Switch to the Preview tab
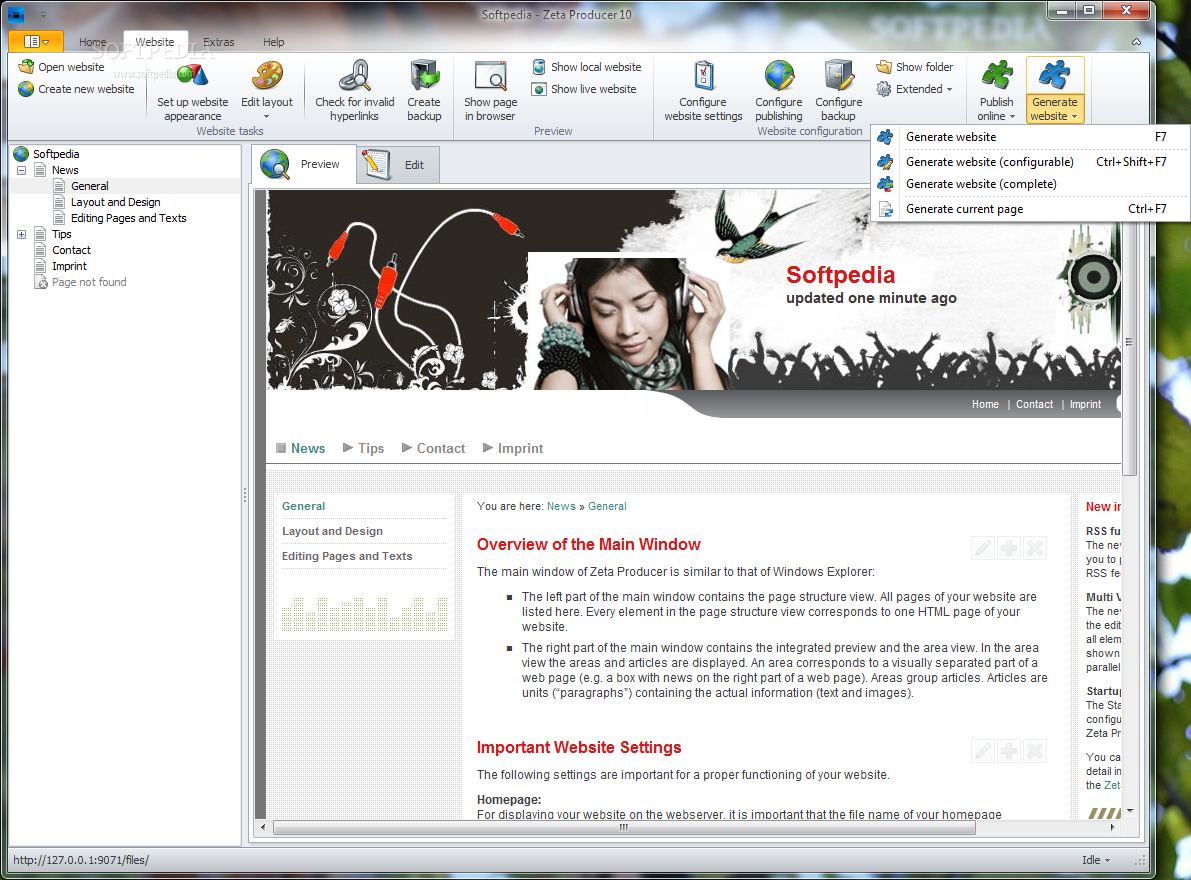This screenshot has height=880, width=1191. [x=303, y=164]
